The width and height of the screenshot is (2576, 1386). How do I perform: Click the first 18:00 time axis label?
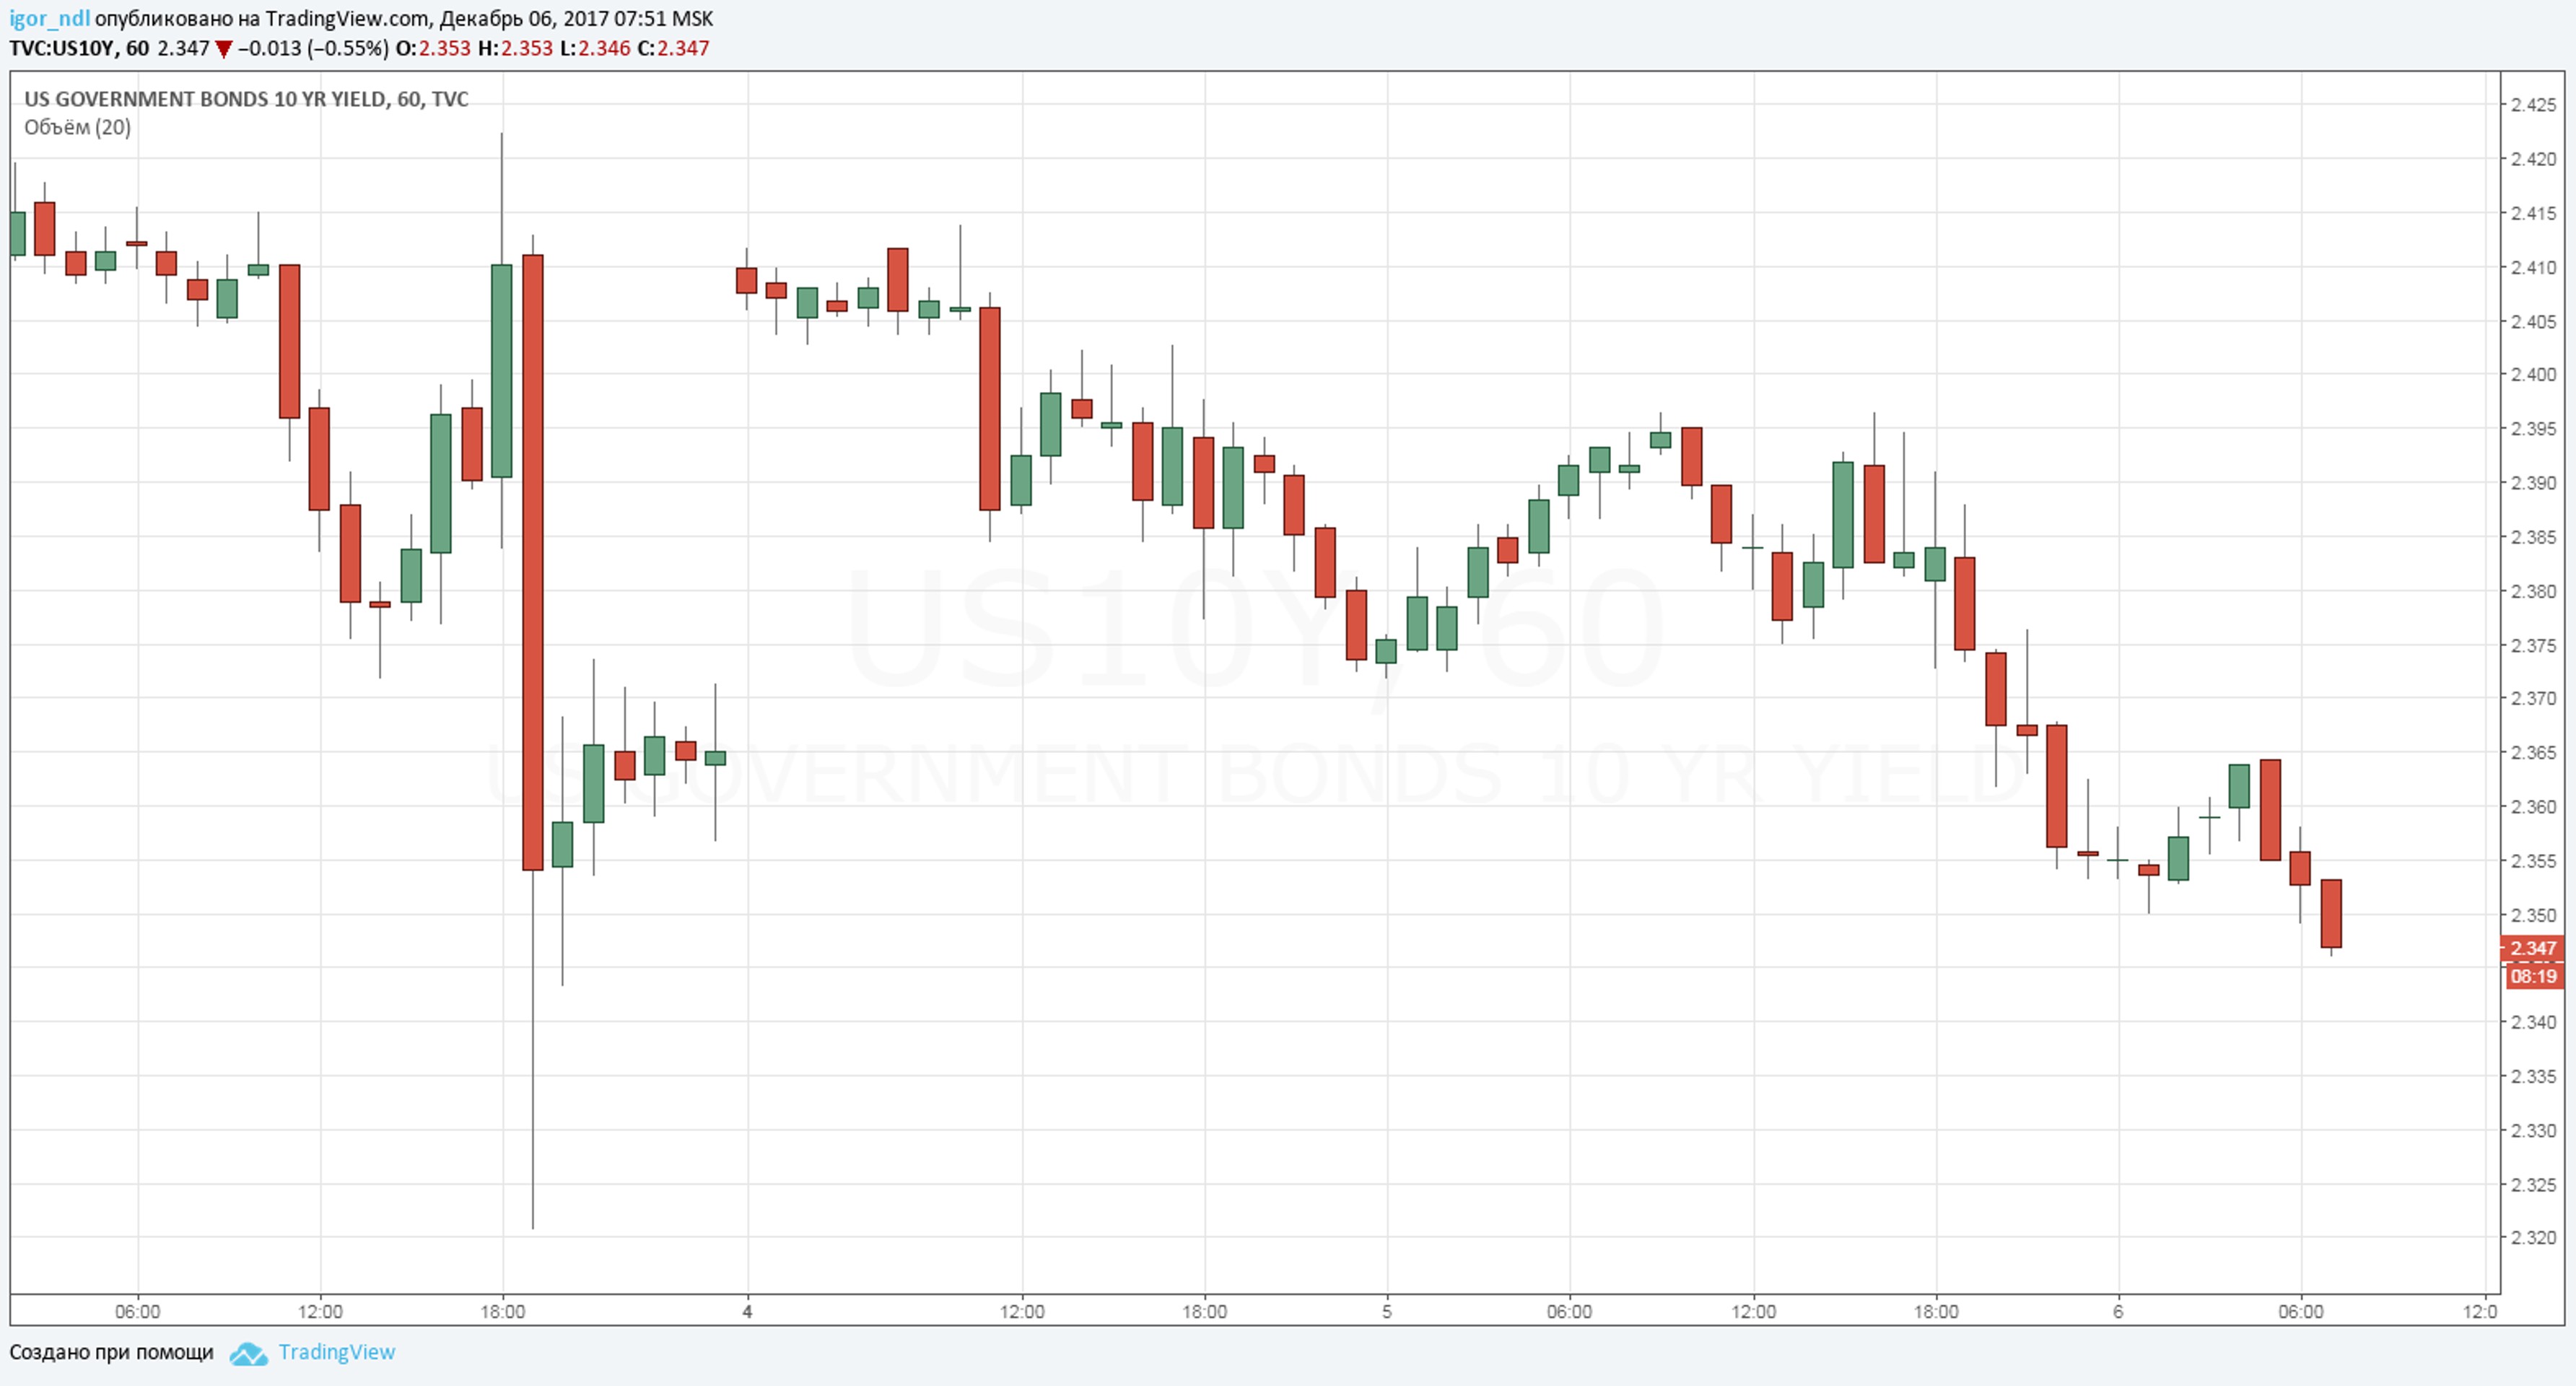pyautogui.click(x=502, y=1311)
